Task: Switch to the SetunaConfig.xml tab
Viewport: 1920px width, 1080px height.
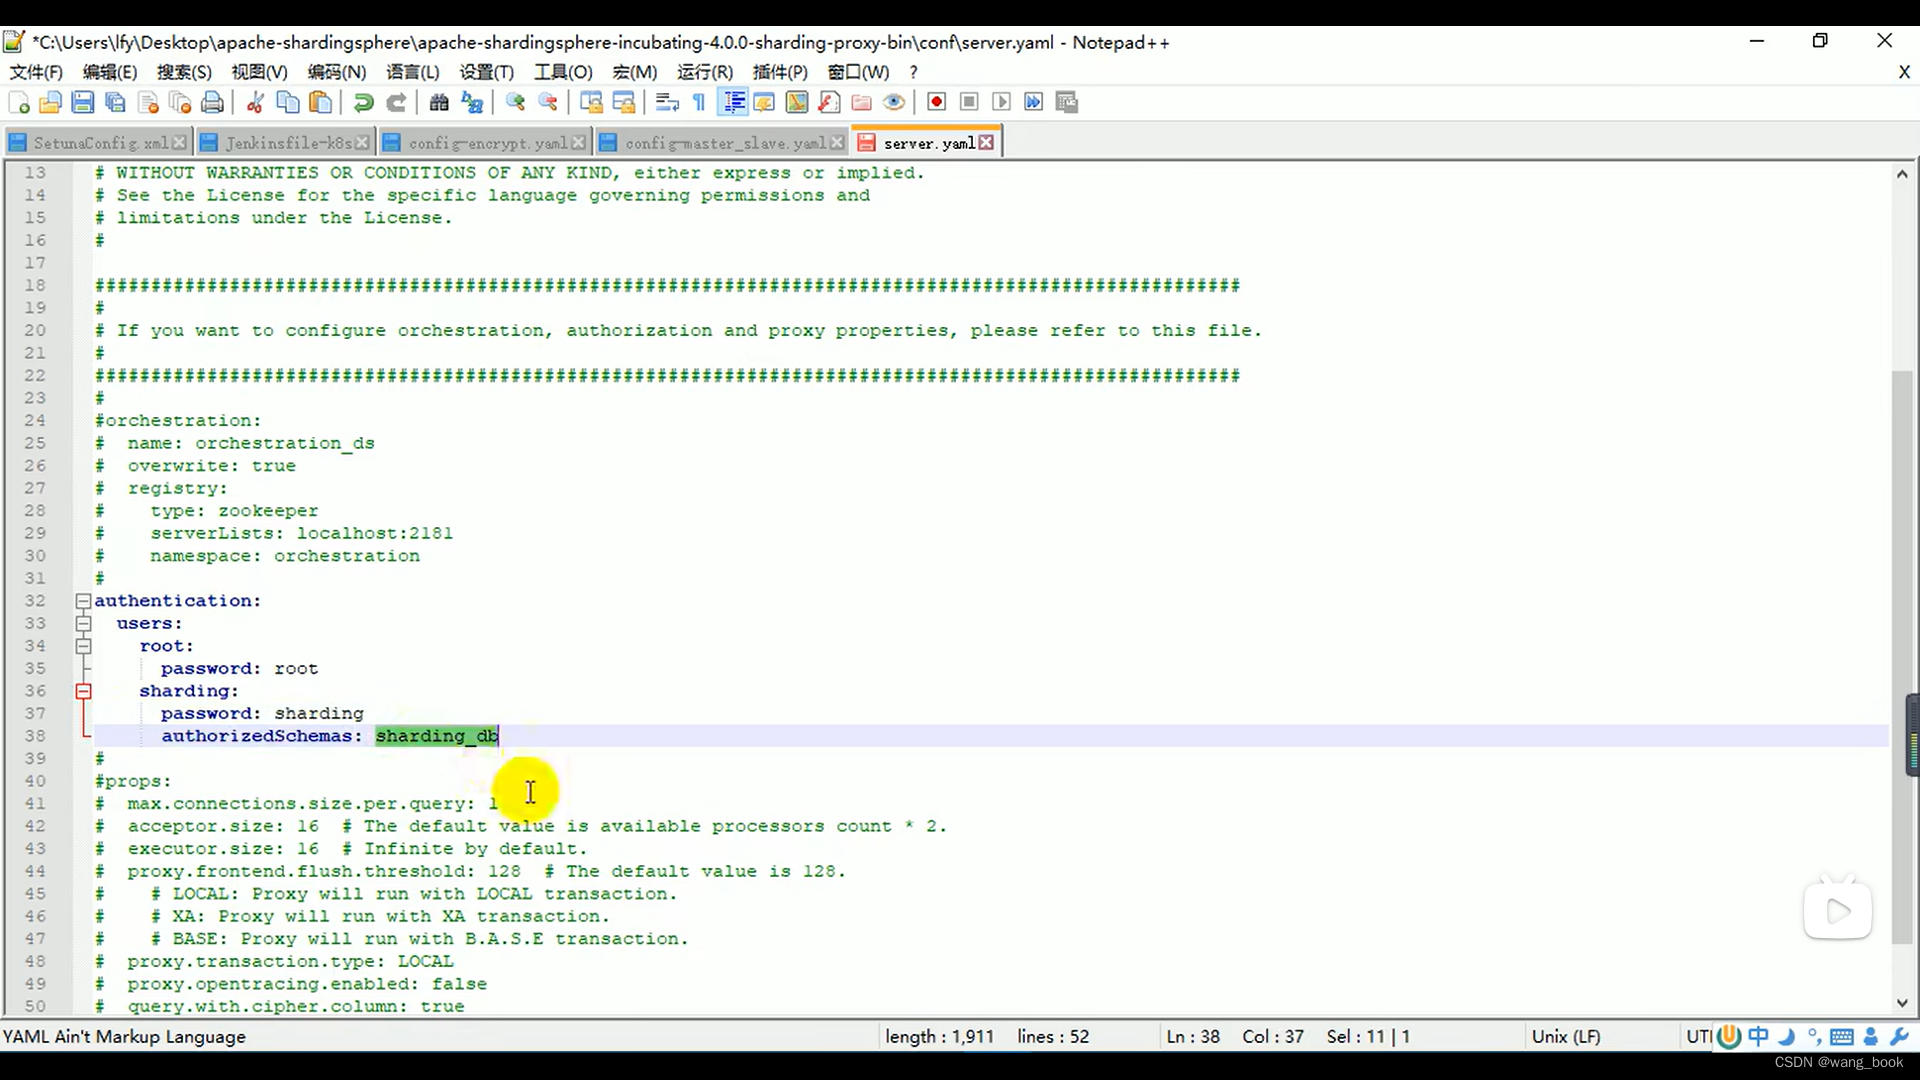Action: click(98, 143)
